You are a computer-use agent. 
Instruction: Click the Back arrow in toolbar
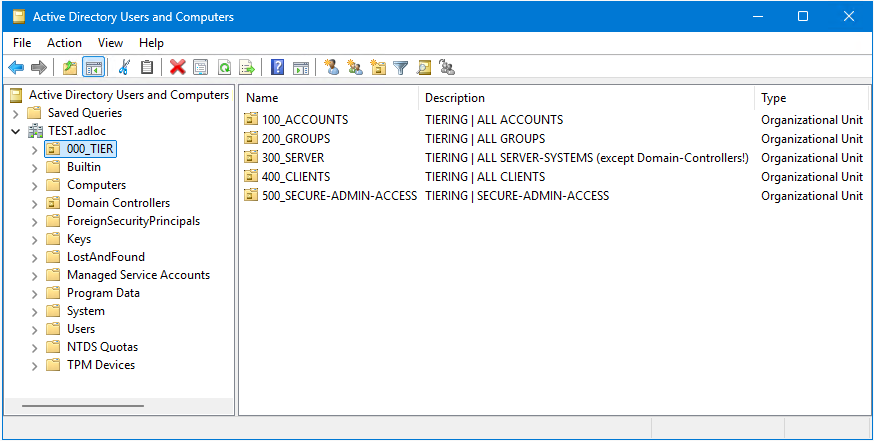coord(16,68)
